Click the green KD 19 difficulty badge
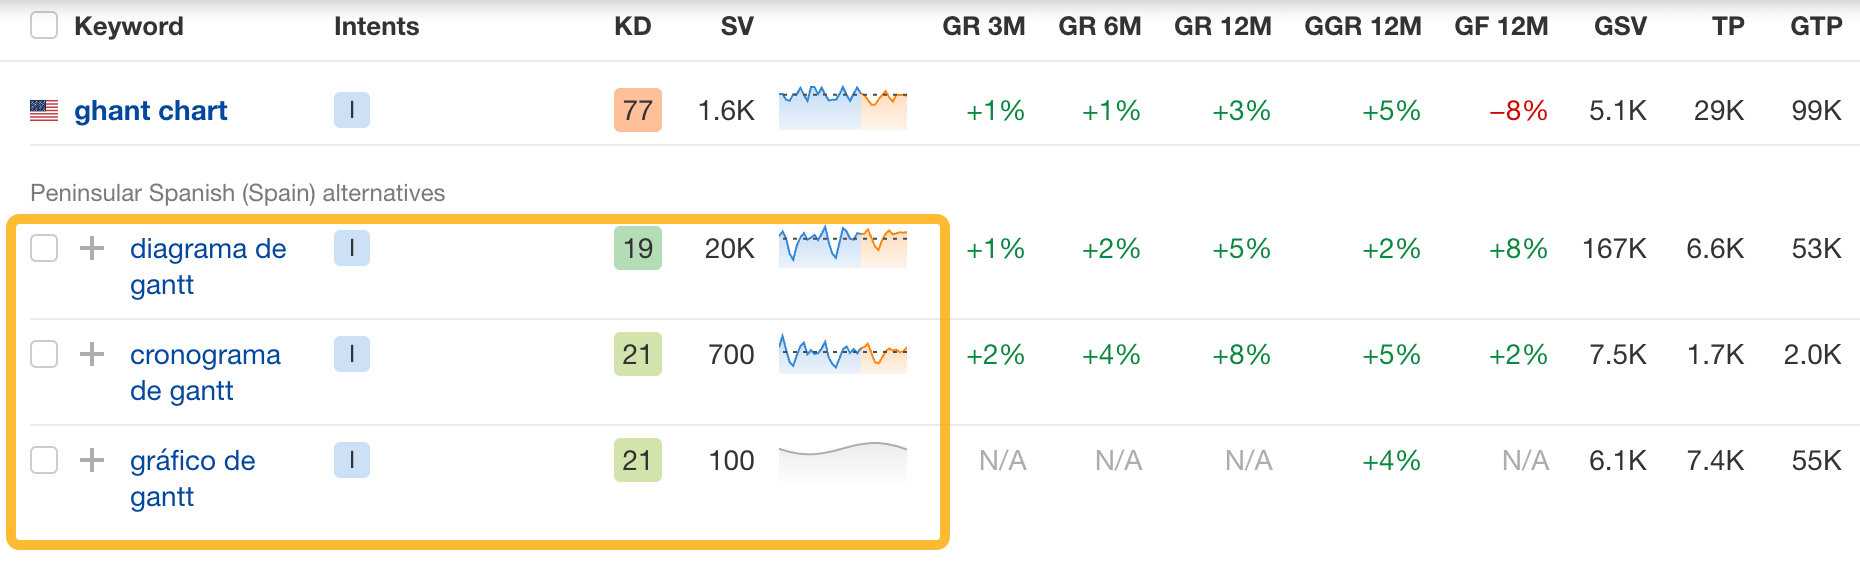The image size is (1860, 566). [637, 248]
